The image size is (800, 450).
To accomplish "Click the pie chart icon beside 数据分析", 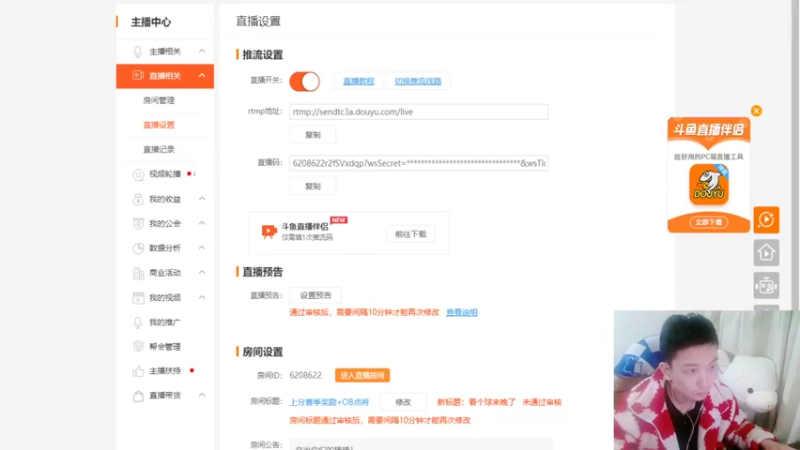I will click(138, 248).
